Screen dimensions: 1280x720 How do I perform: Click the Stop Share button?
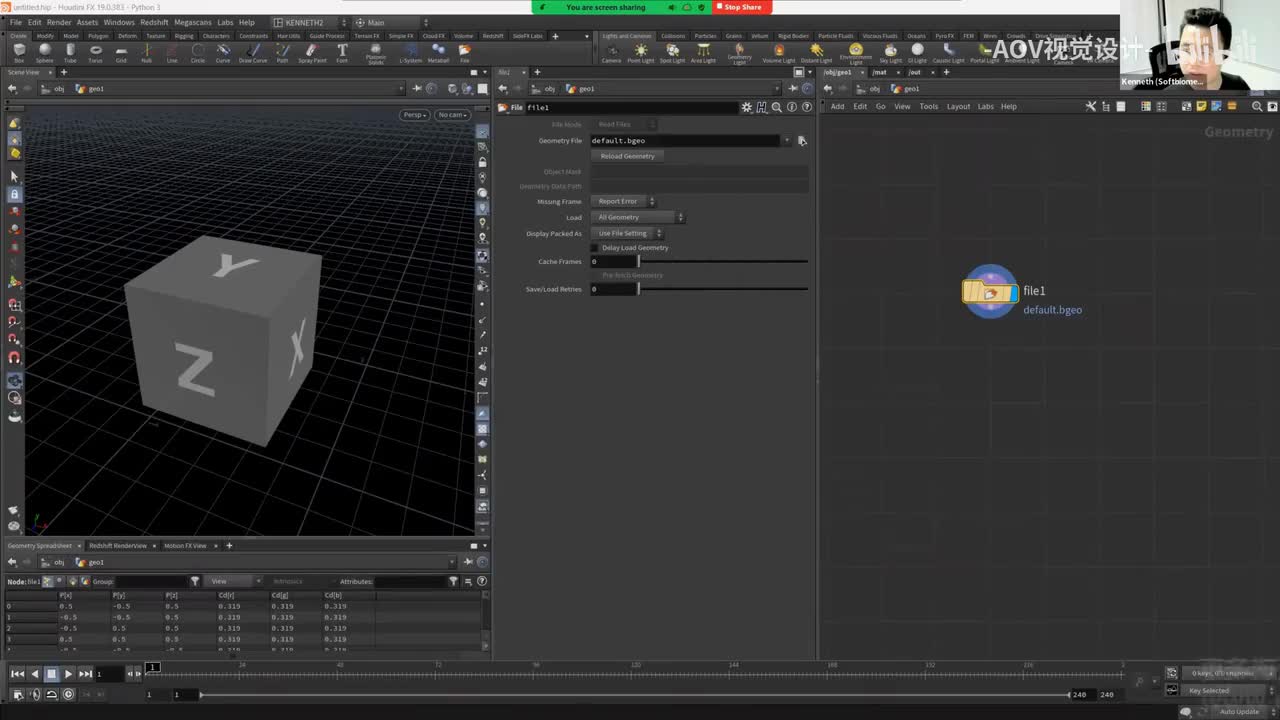[742, 7]
